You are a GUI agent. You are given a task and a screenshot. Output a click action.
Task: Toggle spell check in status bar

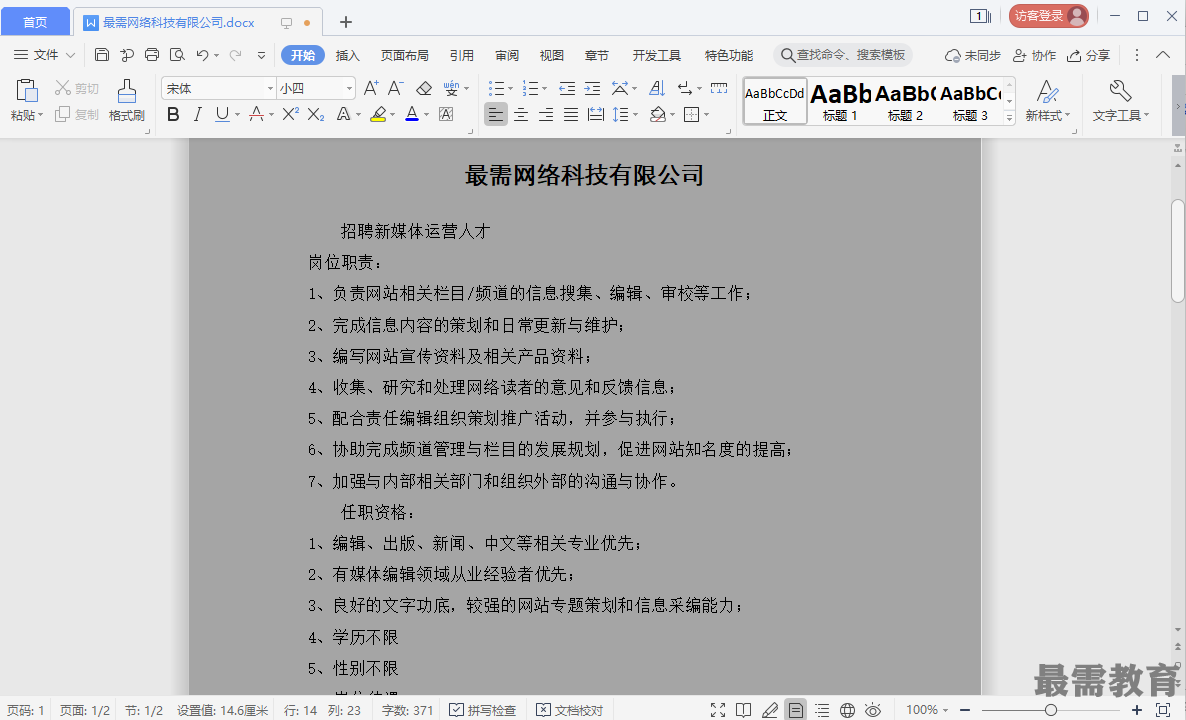(x=483, y=710)
